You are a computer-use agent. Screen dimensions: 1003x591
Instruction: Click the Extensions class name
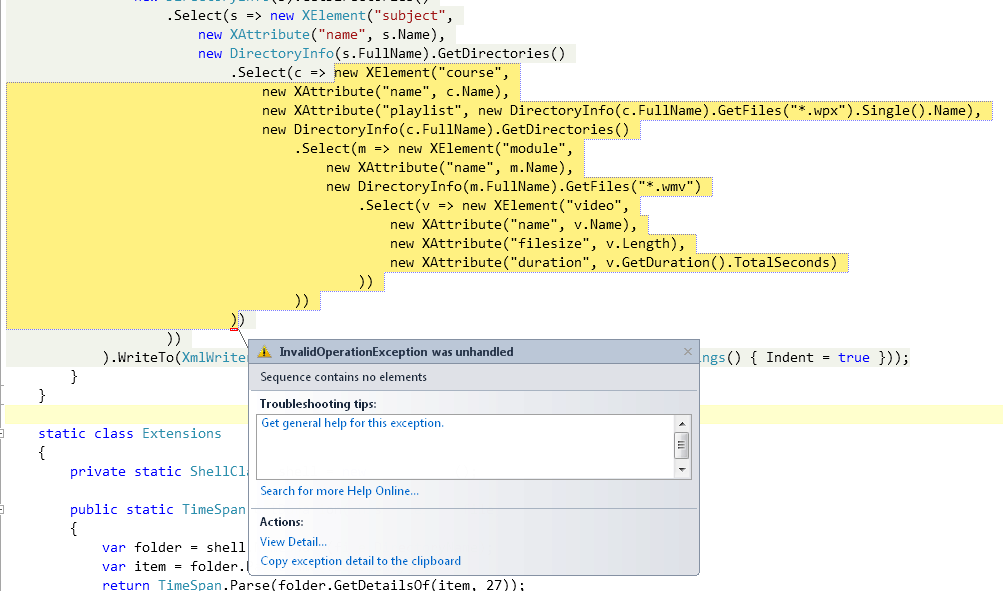pos(181,434)
